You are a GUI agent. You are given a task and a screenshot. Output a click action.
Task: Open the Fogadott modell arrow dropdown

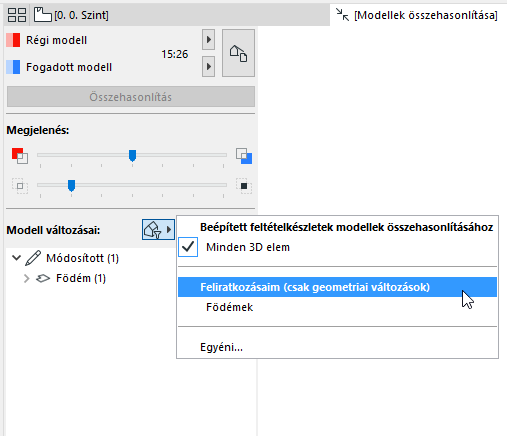(x=208, y=67)
